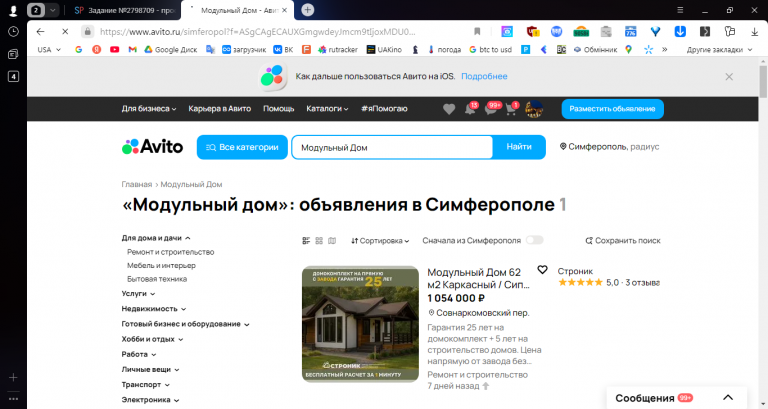Viewport: 768px width, 409px height.
Task: Open the extensions puzzle icon
Action: 730,32
